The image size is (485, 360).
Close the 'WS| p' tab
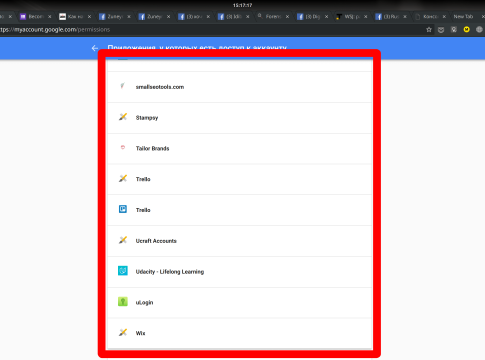click(x=366, y=16)
